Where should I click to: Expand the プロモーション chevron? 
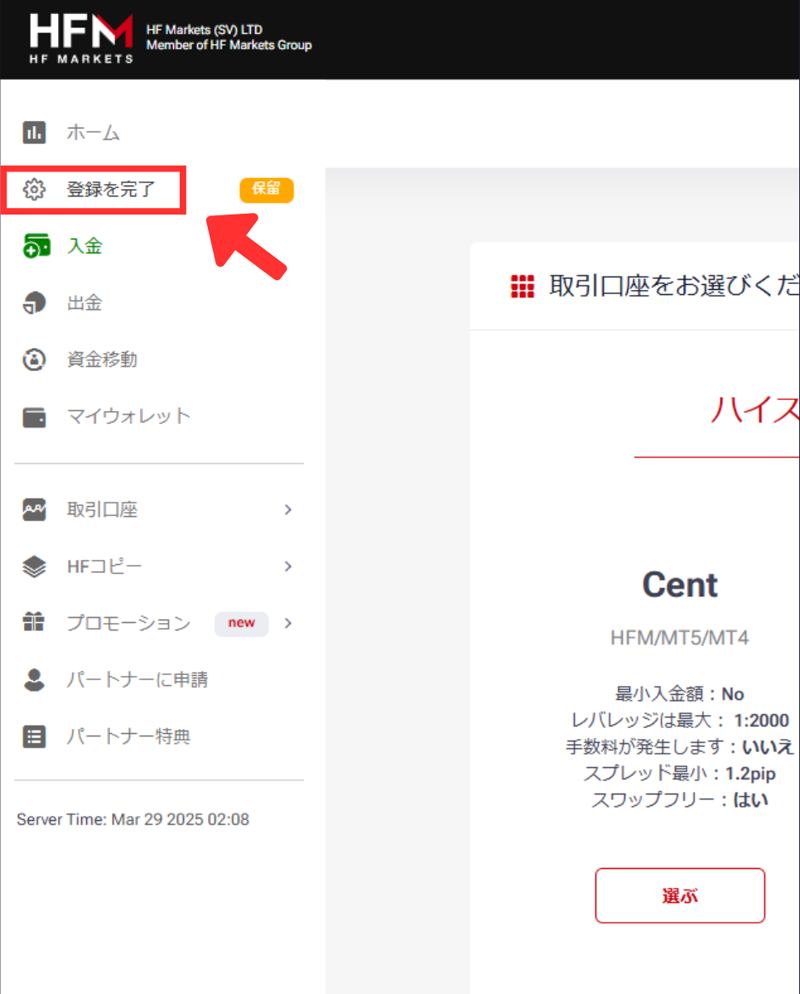point(288,623)
